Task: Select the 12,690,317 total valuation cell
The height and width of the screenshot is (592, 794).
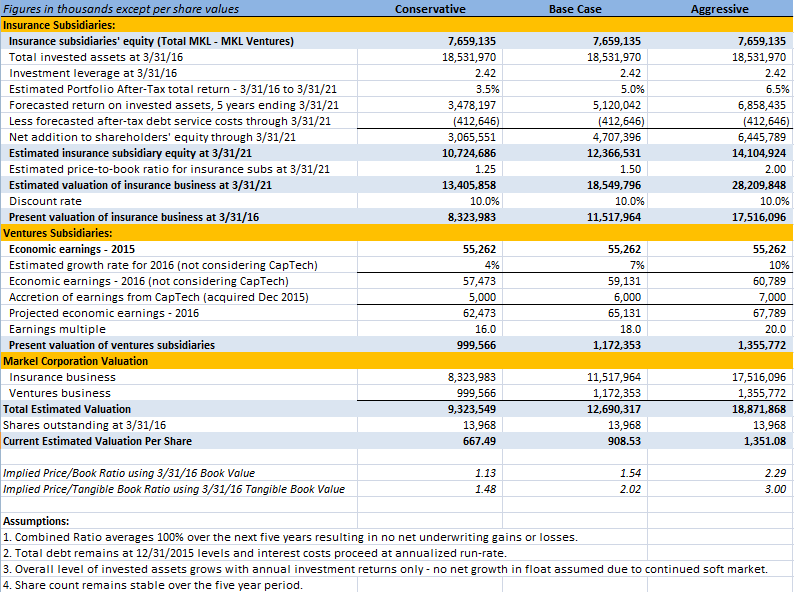Action: (x=614, y=409)
